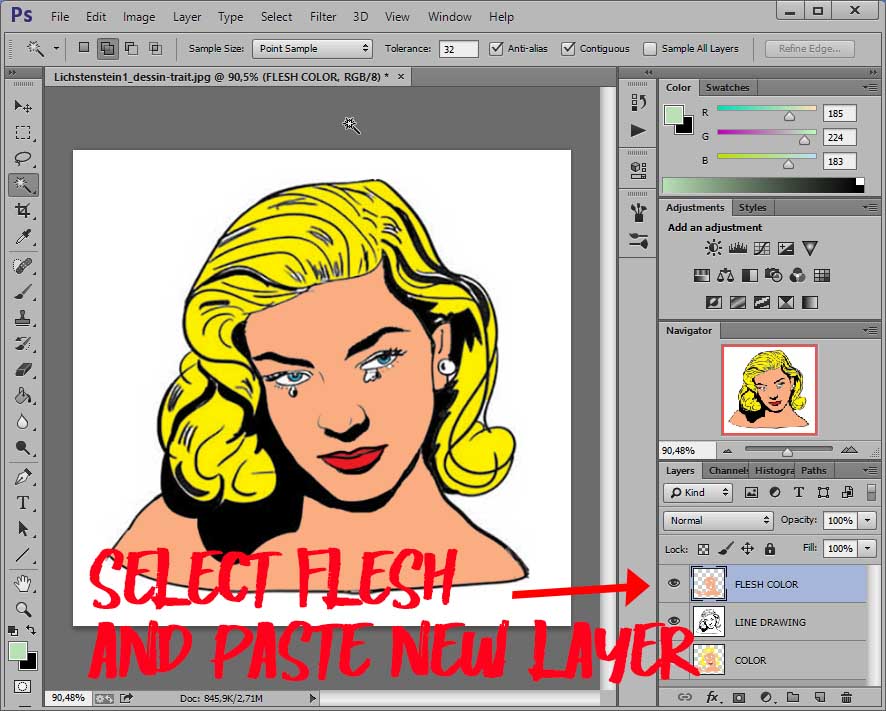The image size is (886, 711).
Task: Hide the FLESH COLOR layer
Action: coord(674,583)
